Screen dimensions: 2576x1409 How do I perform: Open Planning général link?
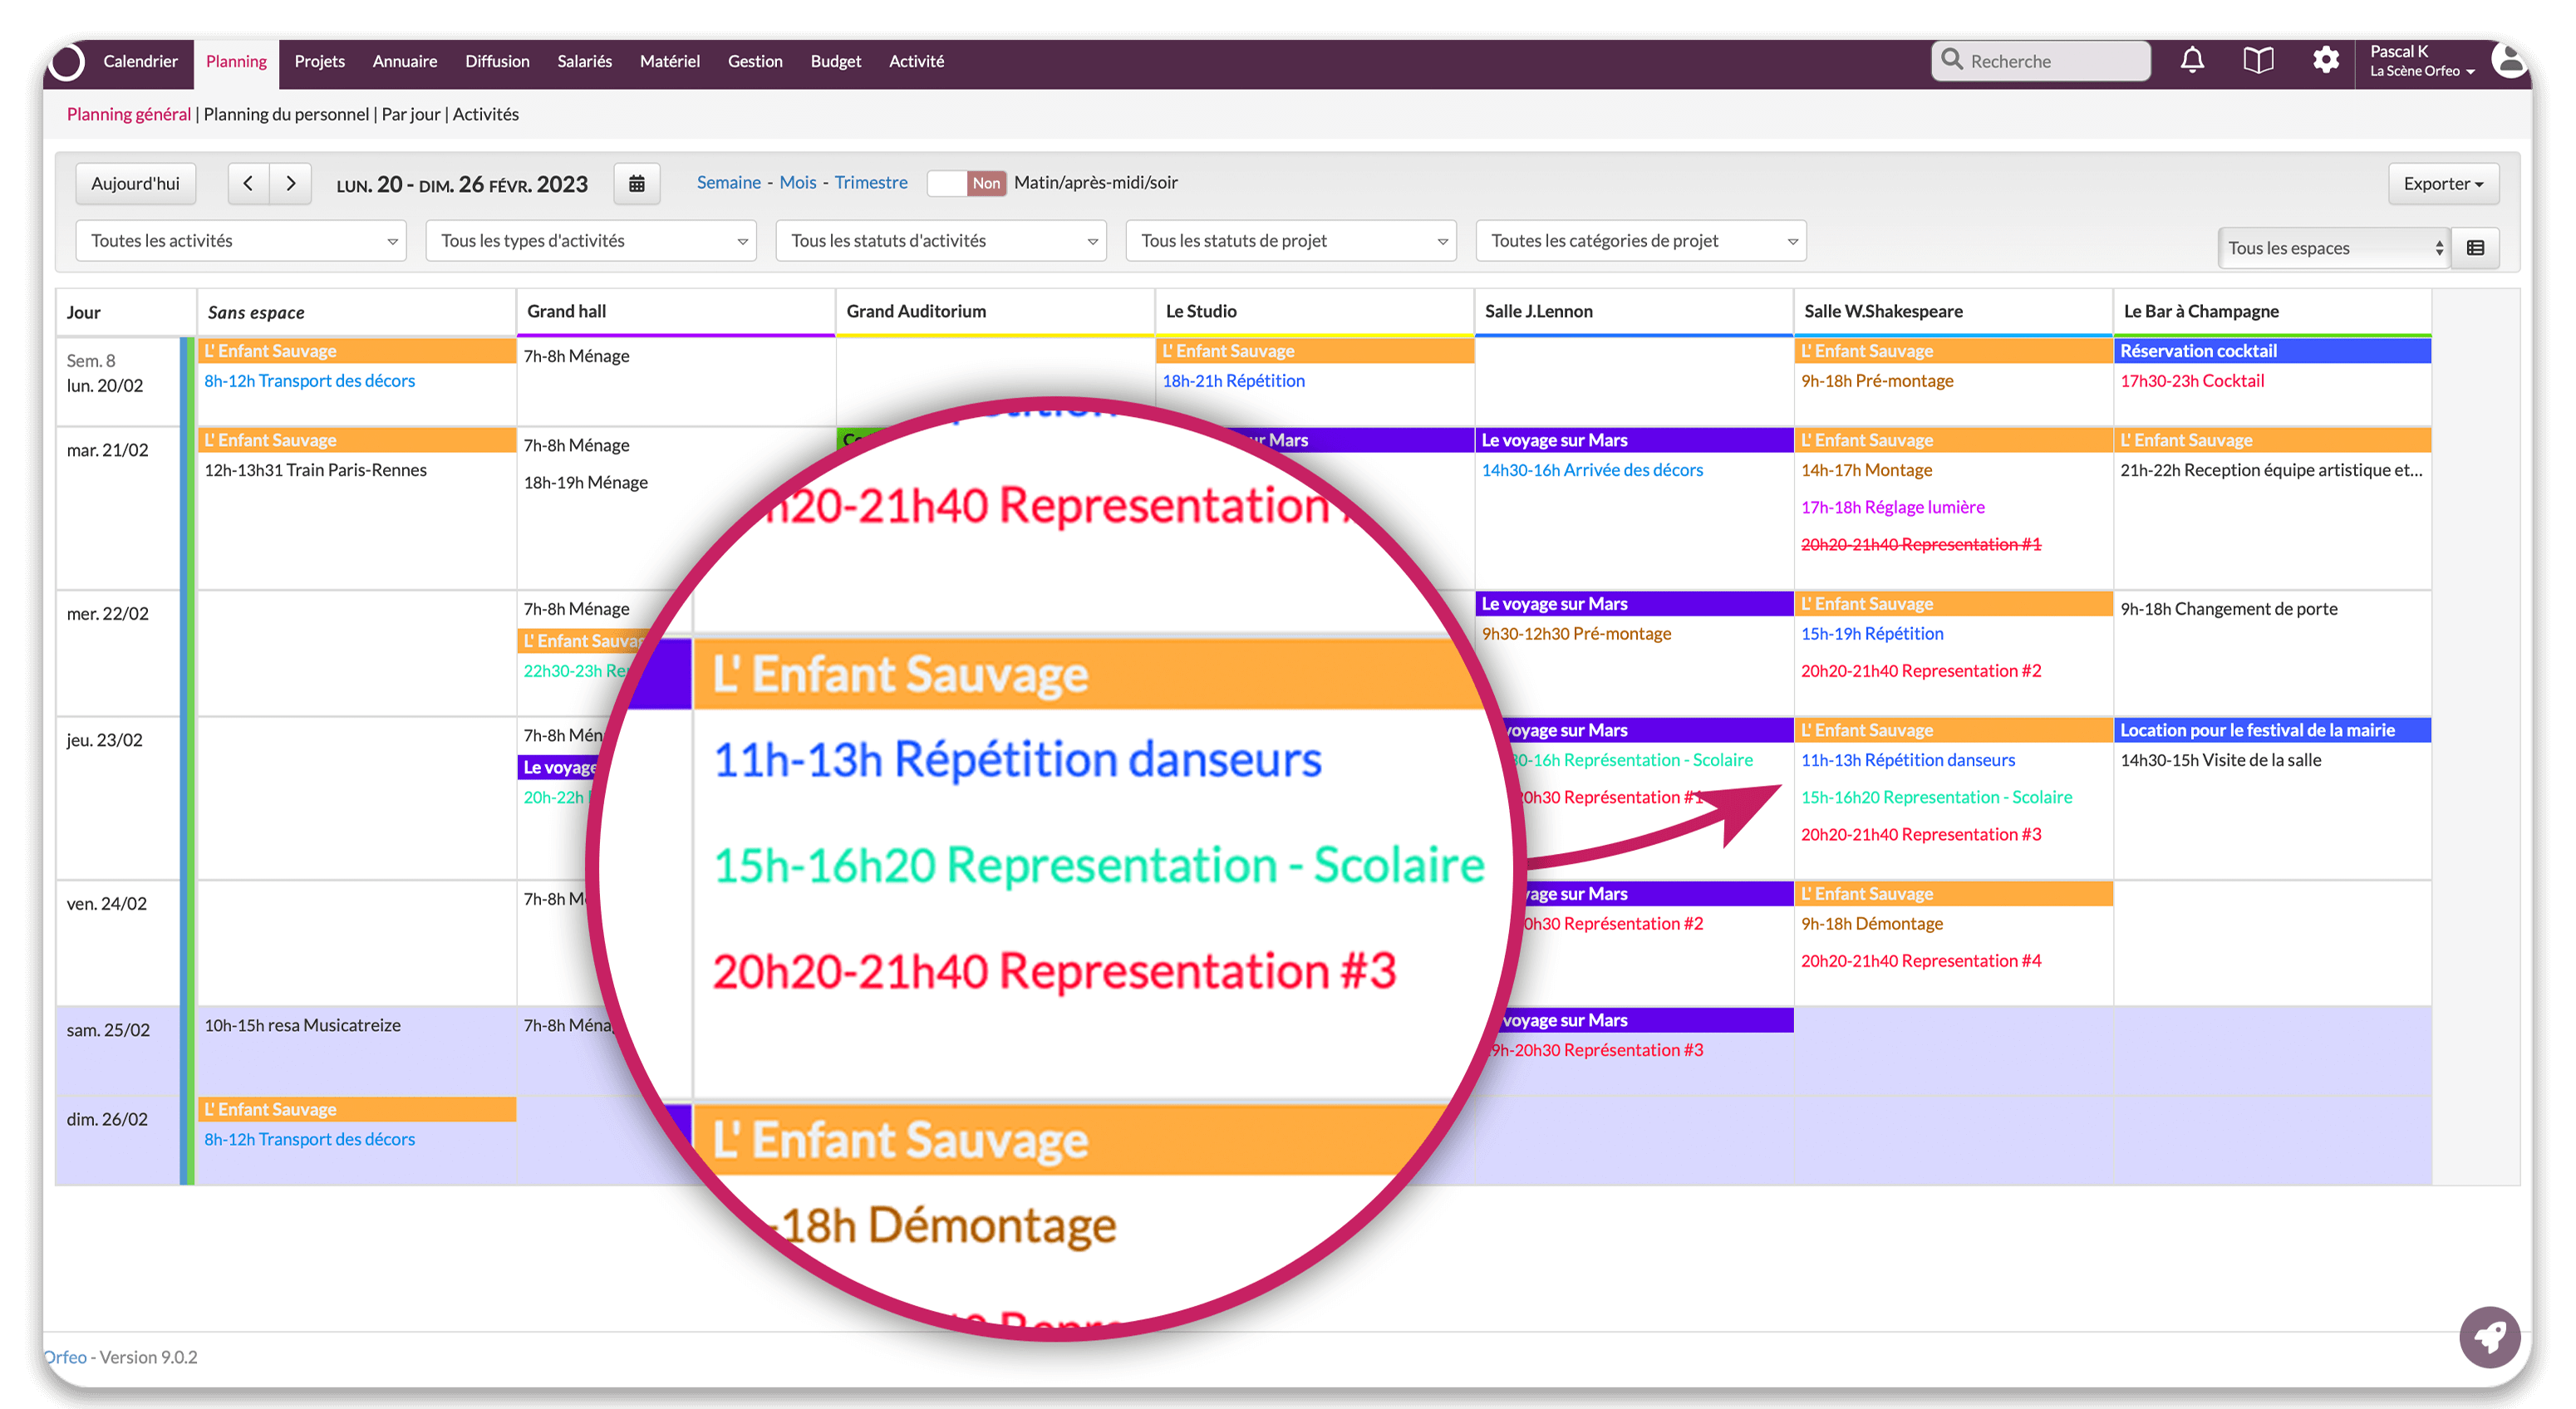coord(129,114)
